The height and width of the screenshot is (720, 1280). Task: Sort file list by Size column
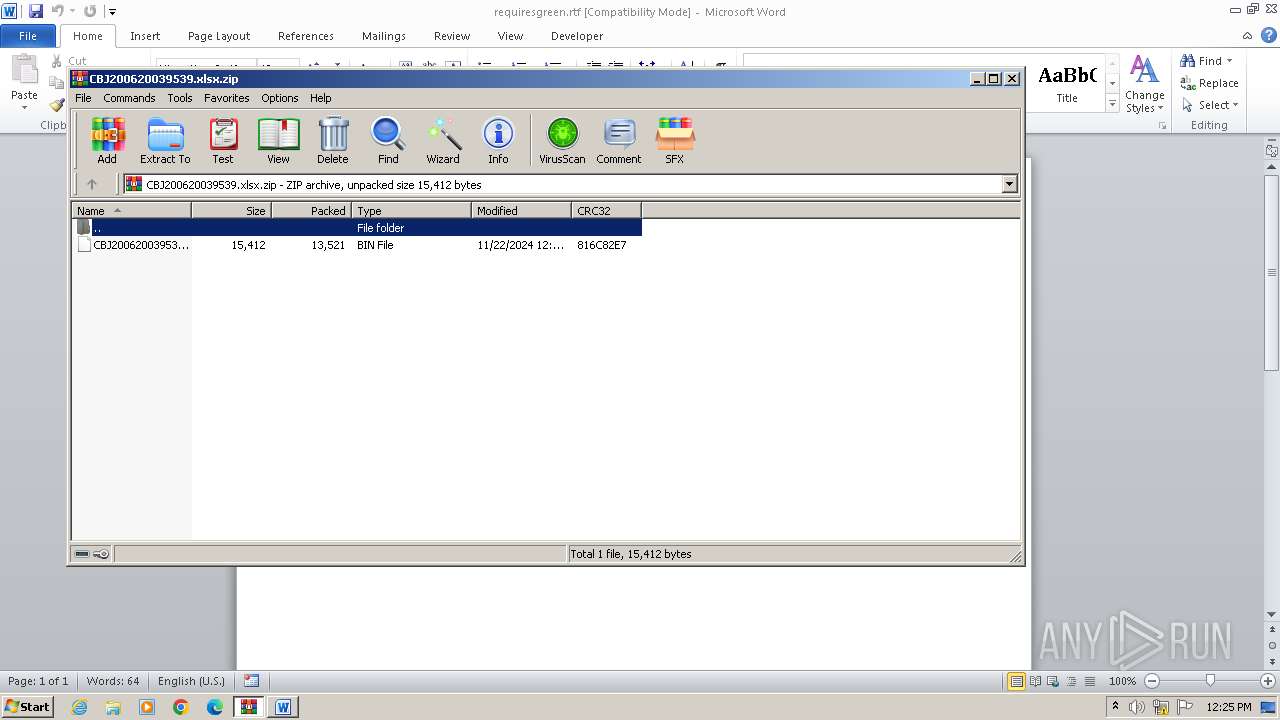[231, 210]
